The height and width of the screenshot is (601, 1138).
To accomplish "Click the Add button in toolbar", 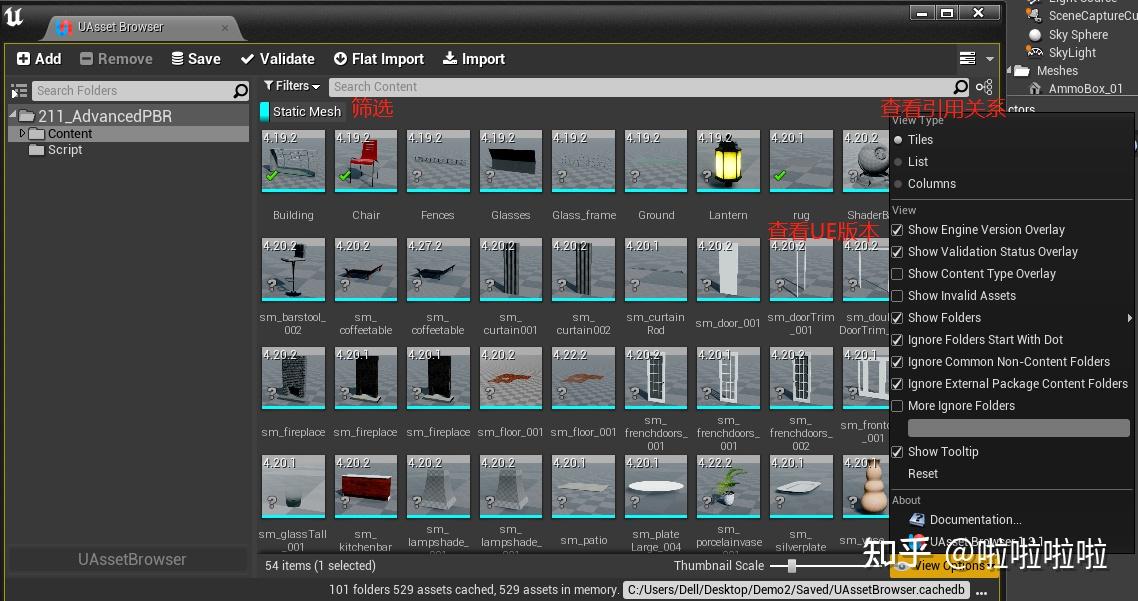I will [39, 59].
